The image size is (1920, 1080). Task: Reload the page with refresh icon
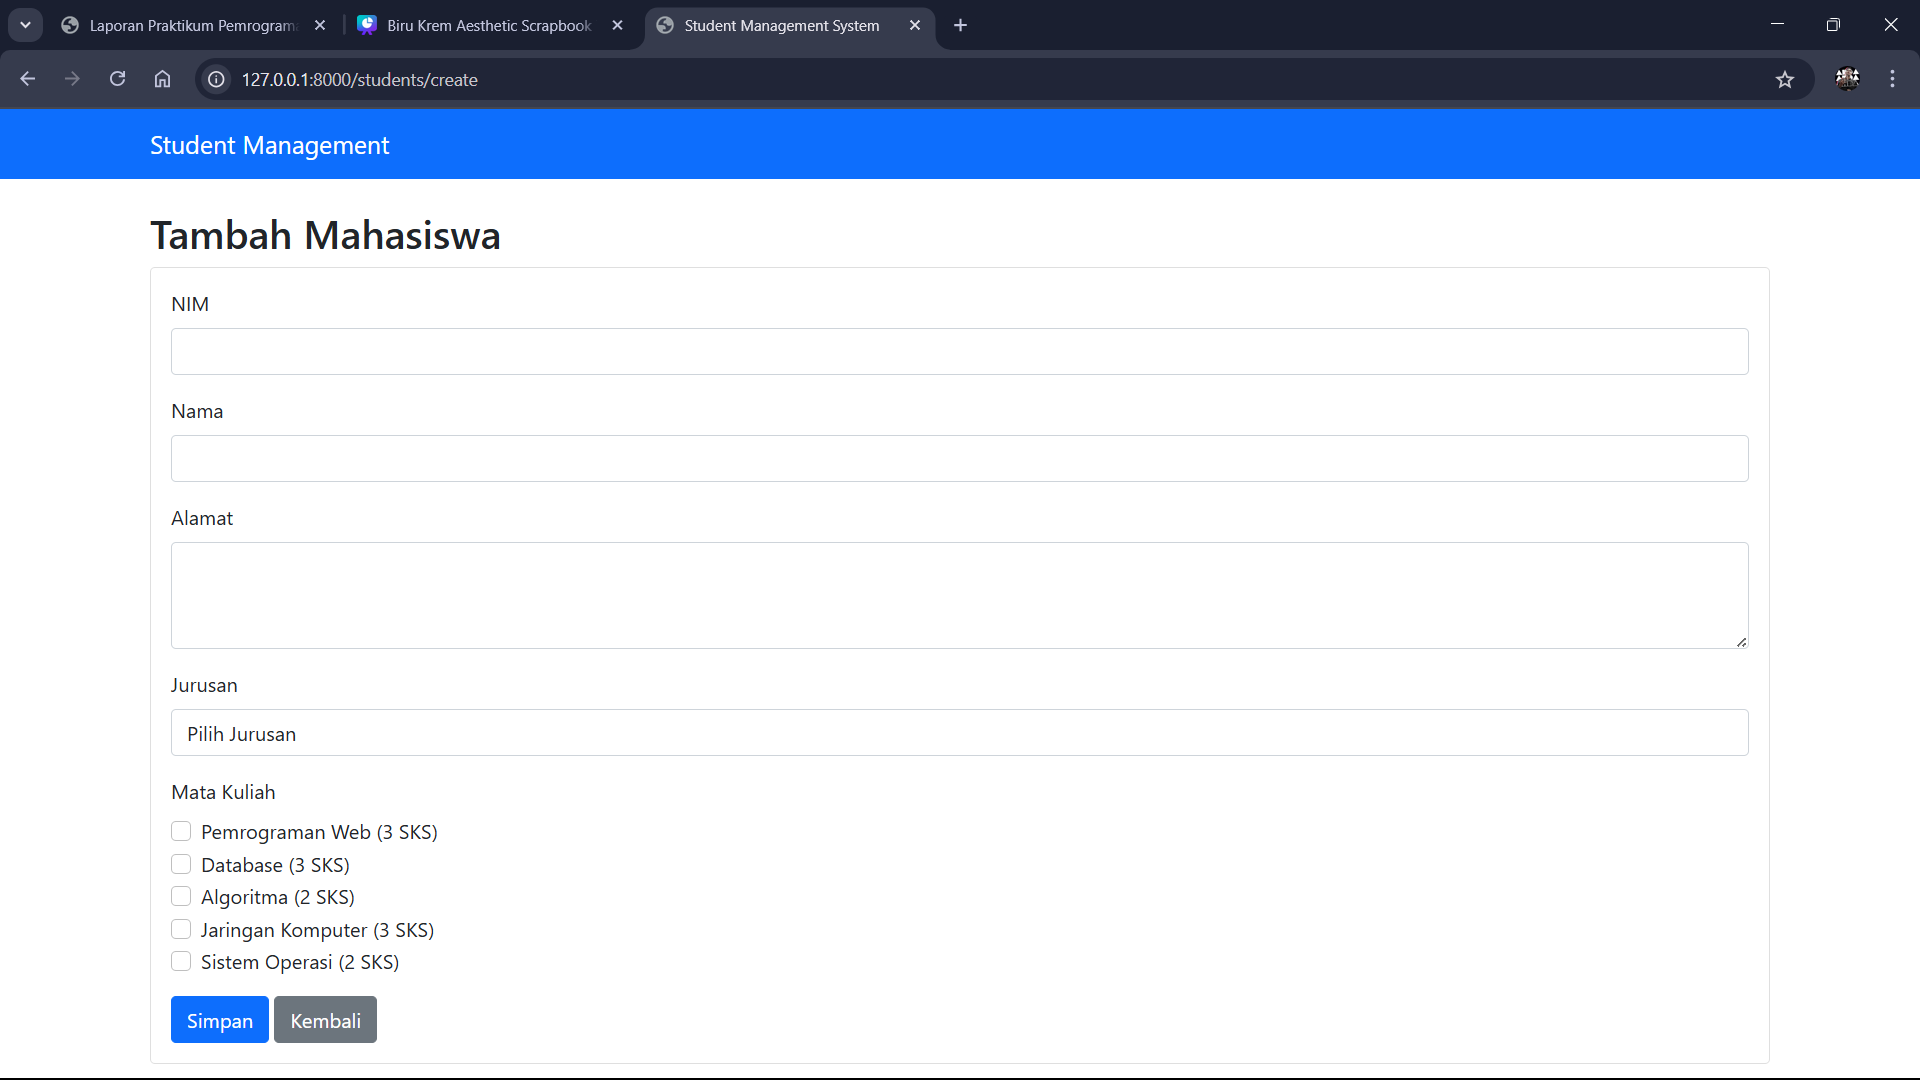[117, 79]
